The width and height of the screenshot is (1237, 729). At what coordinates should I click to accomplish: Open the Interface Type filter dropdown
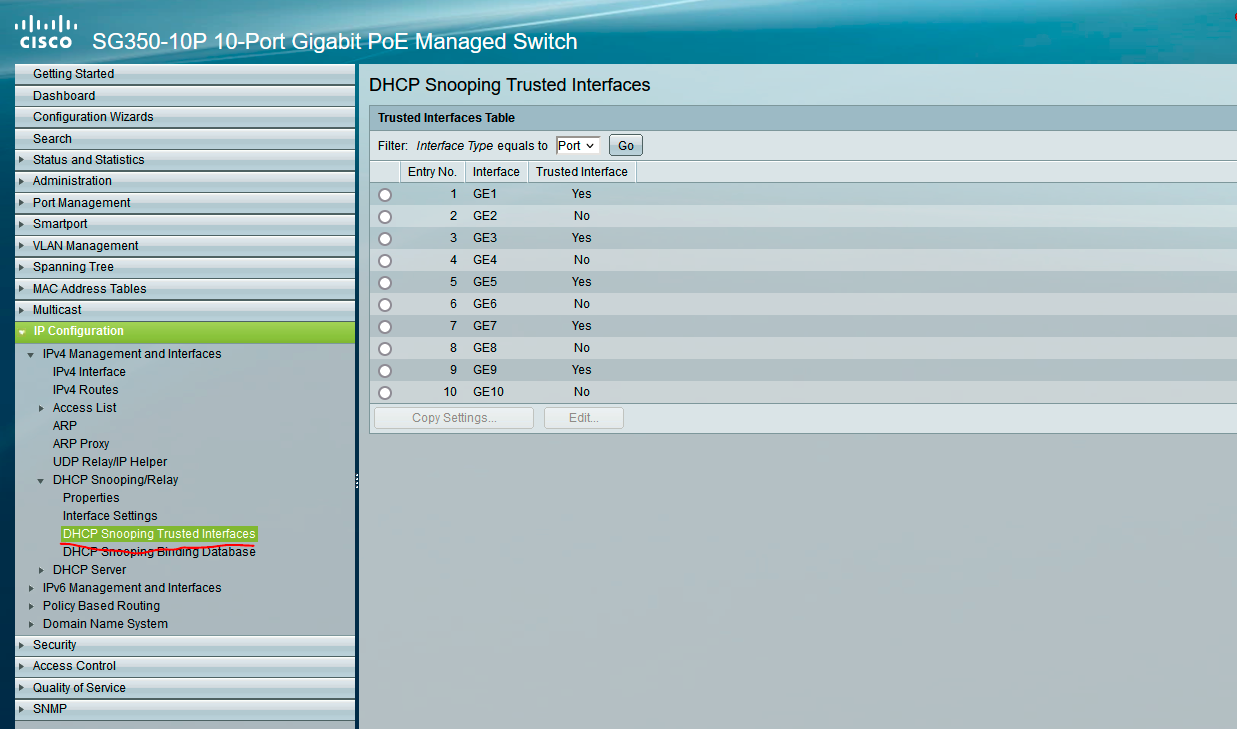pos(577,144)
